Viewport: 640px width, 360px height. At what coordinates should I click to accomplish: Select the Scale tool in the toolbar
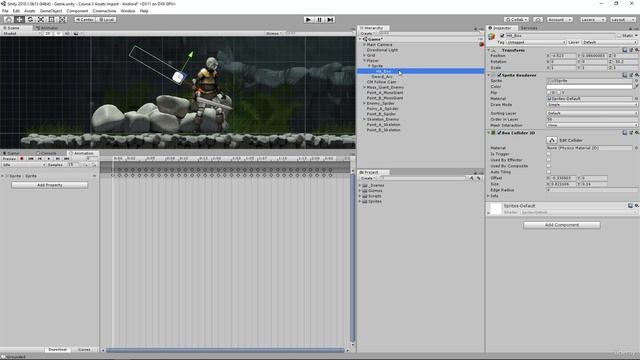coord(41,19)
